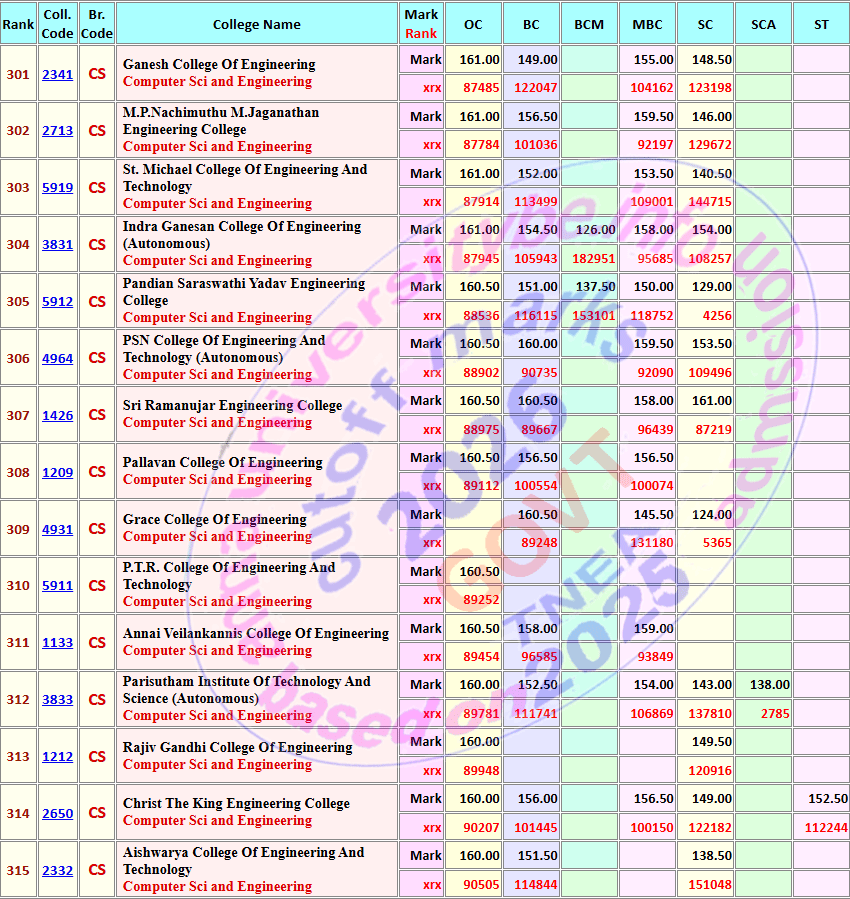This screenshot has width=850, height=899.
Task: Open college code 4931 link
Action: [57, 529]
